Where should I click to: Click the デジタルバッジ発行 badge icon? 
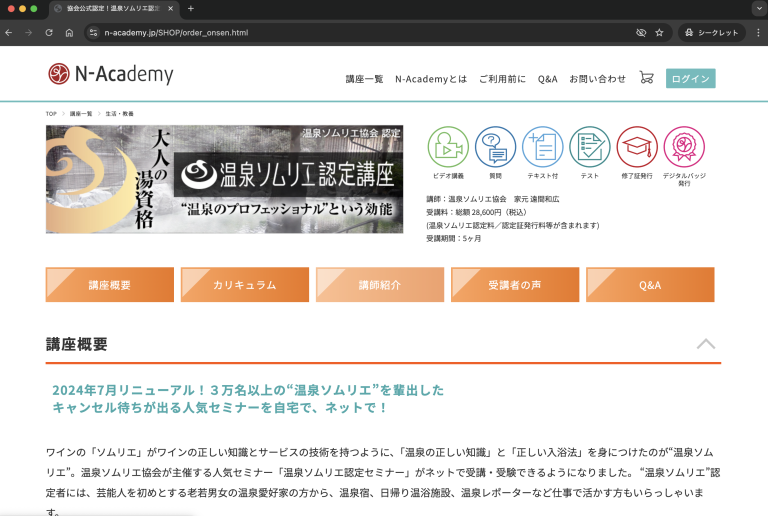[x=684, y=147]
